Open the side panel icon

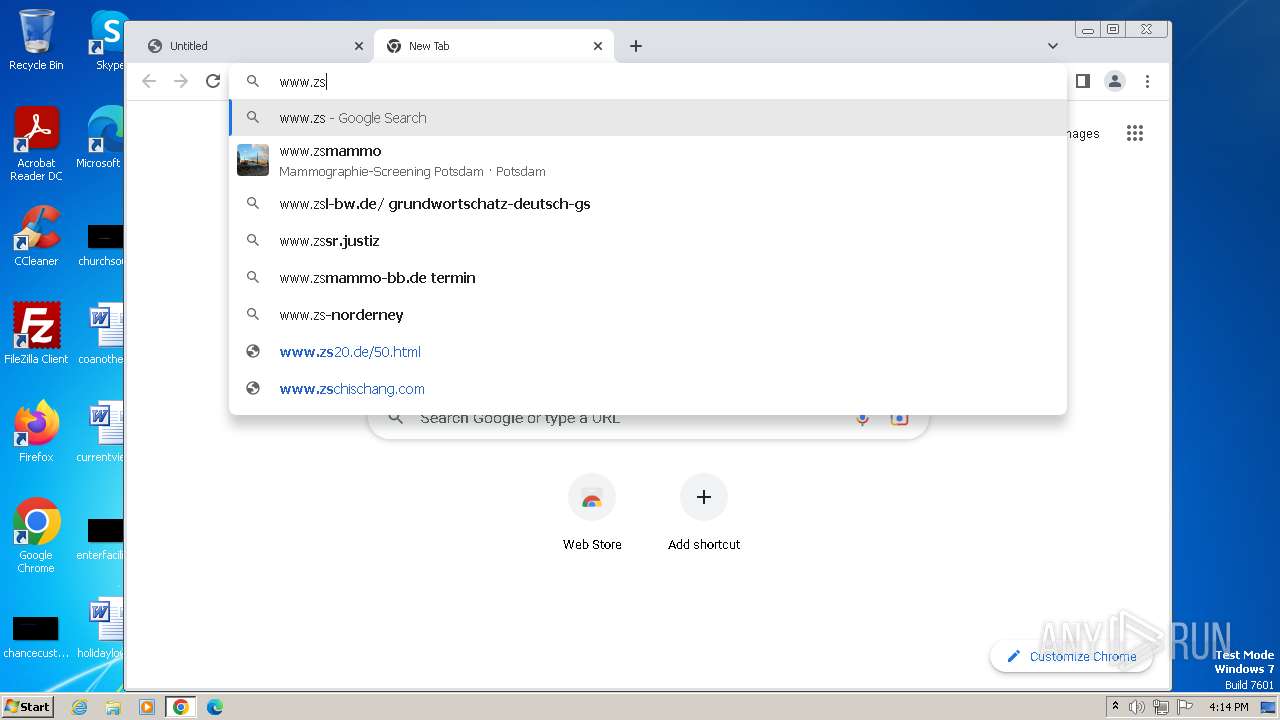point(1082,81)
